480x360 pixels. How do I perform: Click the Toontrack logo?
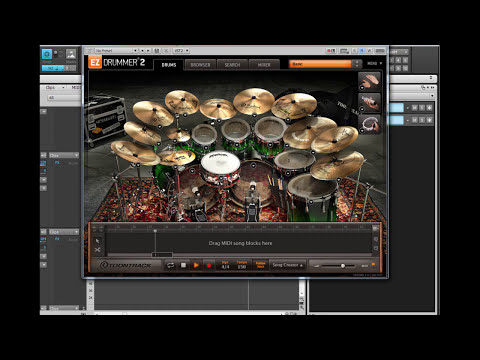126,265
